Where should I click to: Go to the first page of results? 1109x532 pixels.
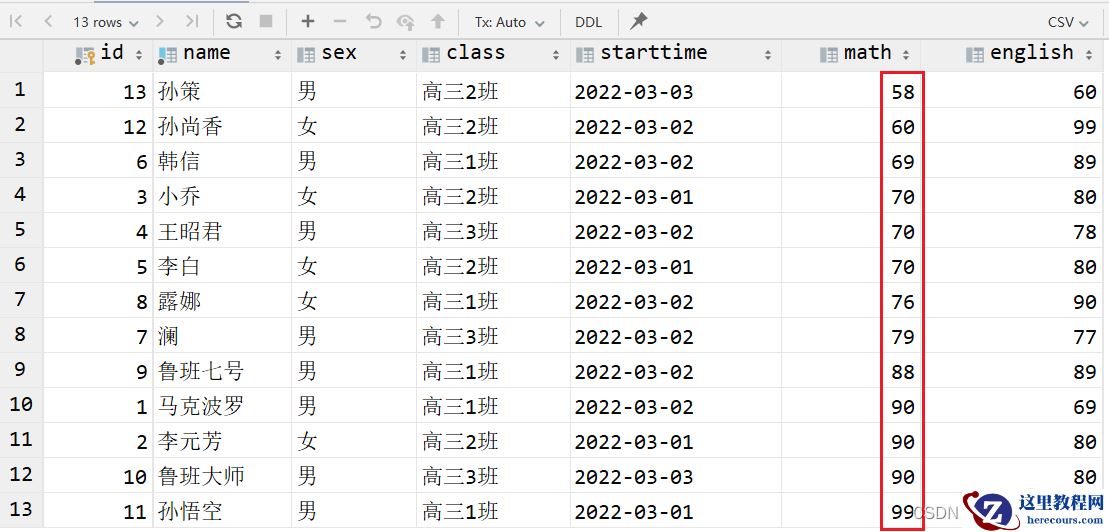[16, 21]
